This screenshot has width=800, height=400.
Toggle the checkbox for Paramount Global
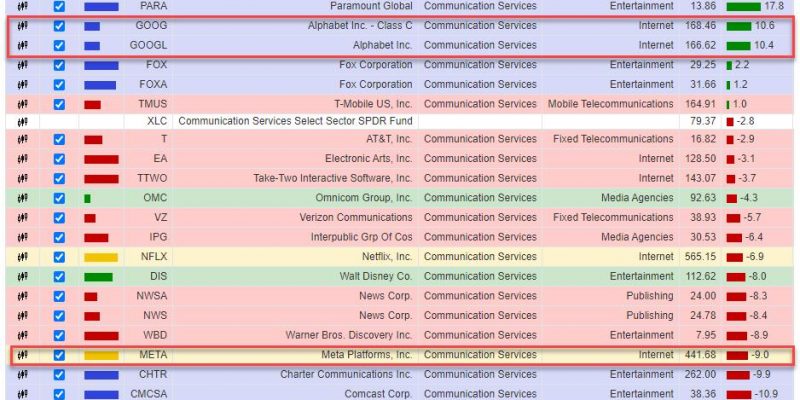(59, 7)
